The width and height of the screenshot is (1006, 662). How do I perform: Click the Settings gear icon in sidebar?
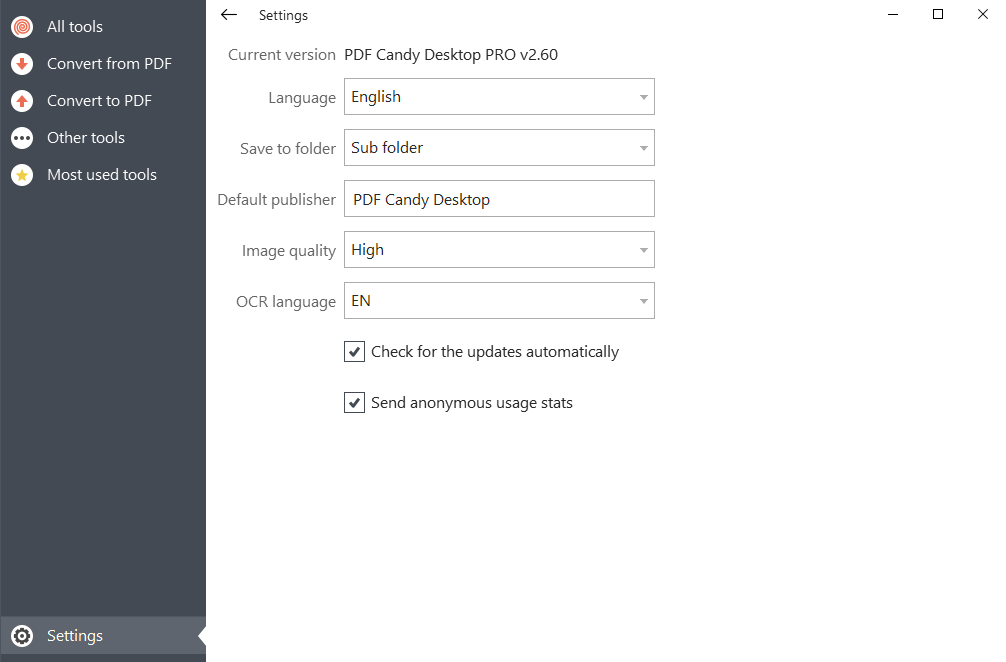(22, 636)
